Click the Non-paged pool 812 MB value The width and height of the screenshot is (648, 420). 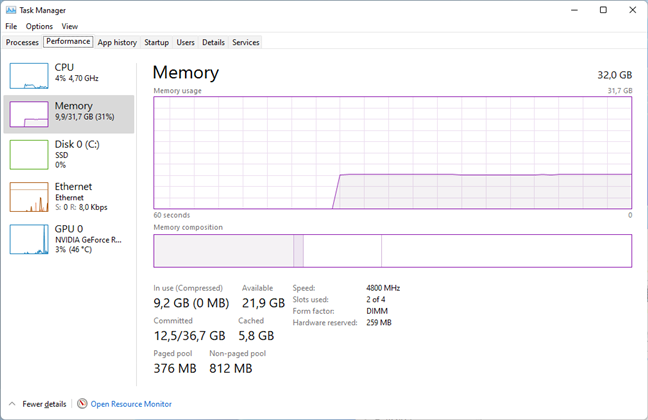[231, 368]
